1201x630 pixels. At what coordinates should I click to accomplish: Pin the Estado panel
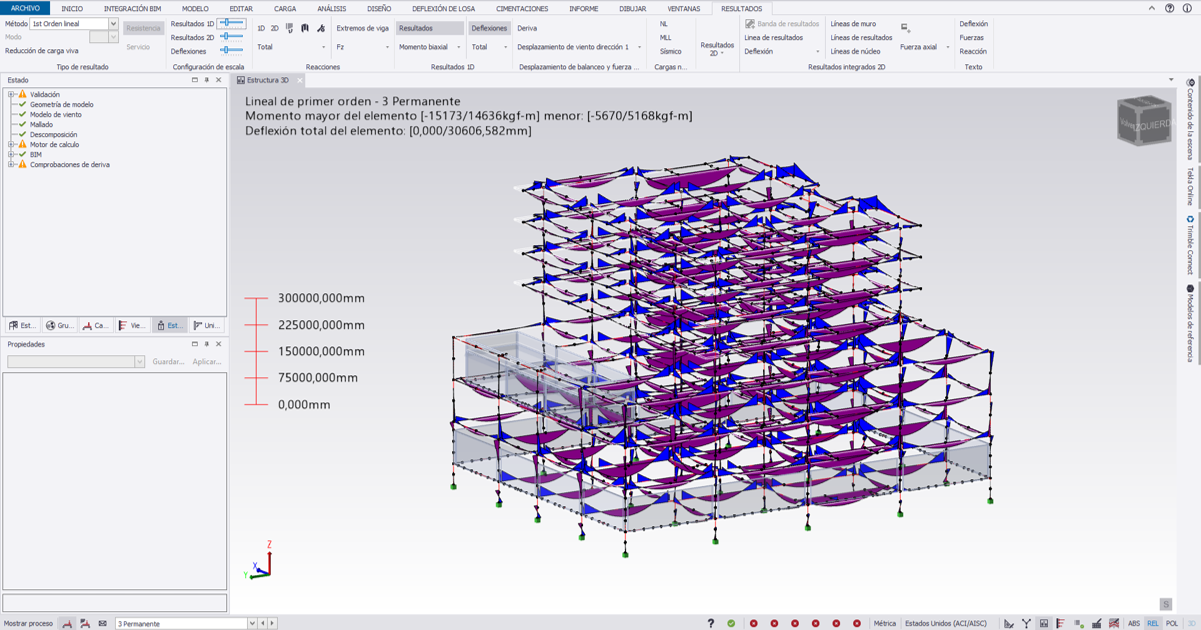click(207, 80)
